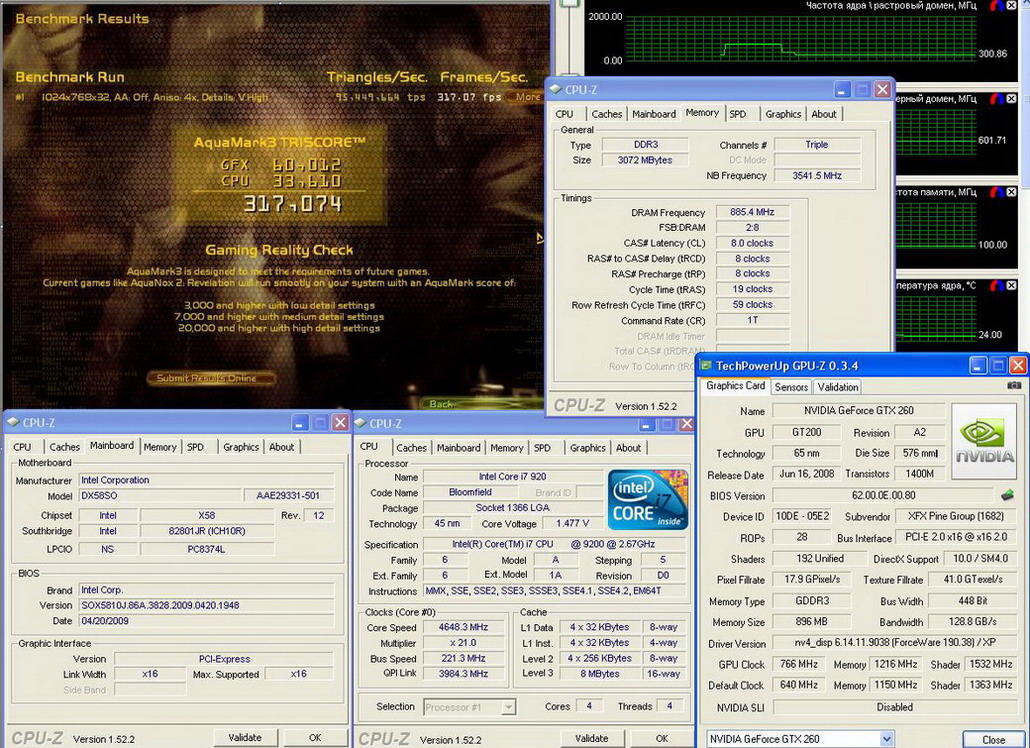Switch to the Sensors tab in GPU-Z
Image resolution: width=1030 pixels, height=748 pixels.
(x=791, y=387)
